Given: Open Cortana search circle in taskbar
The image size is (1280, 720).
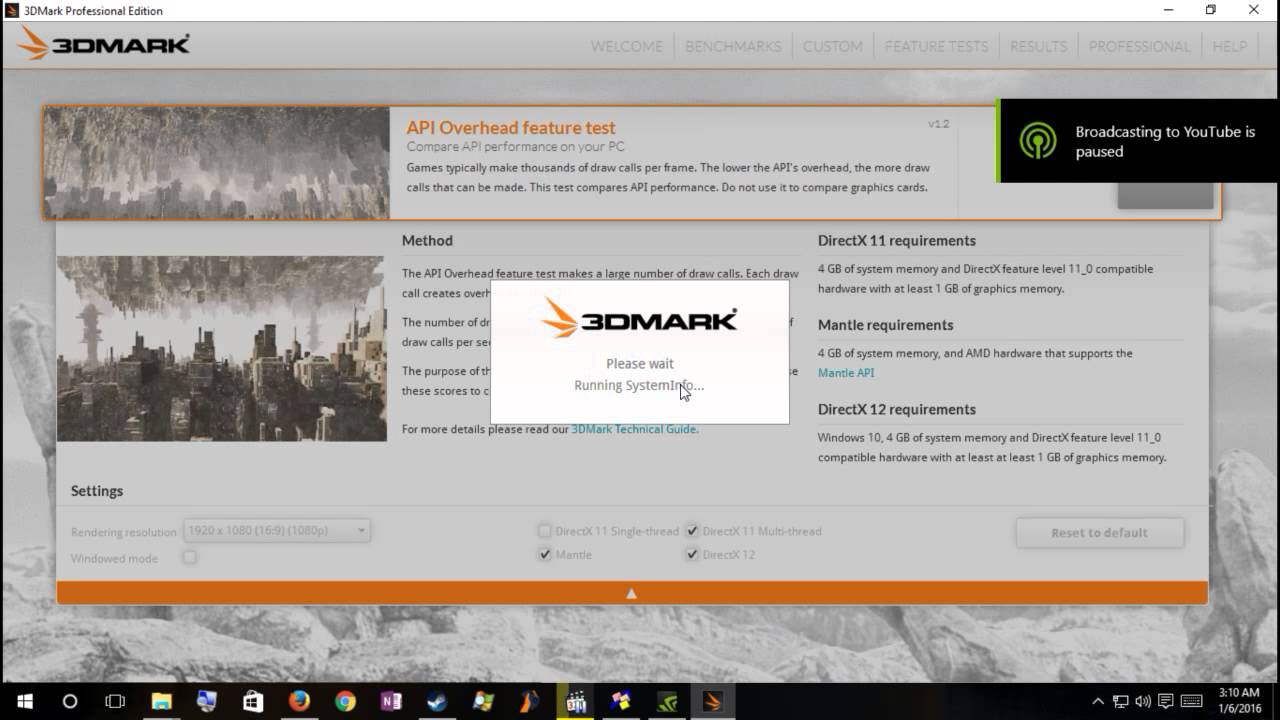Looking at the screenshot, I should [x=70, y=701].
